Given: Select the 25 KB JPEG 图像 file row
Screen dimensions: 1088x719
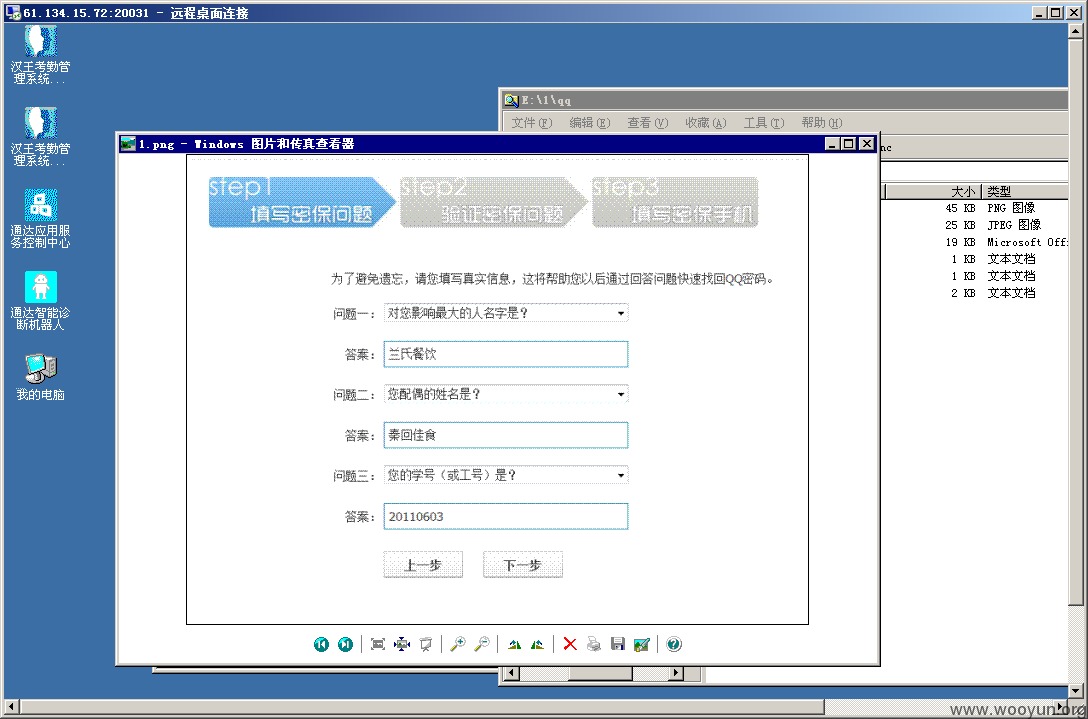Looking at the screenshot, I should coord(974,225).
